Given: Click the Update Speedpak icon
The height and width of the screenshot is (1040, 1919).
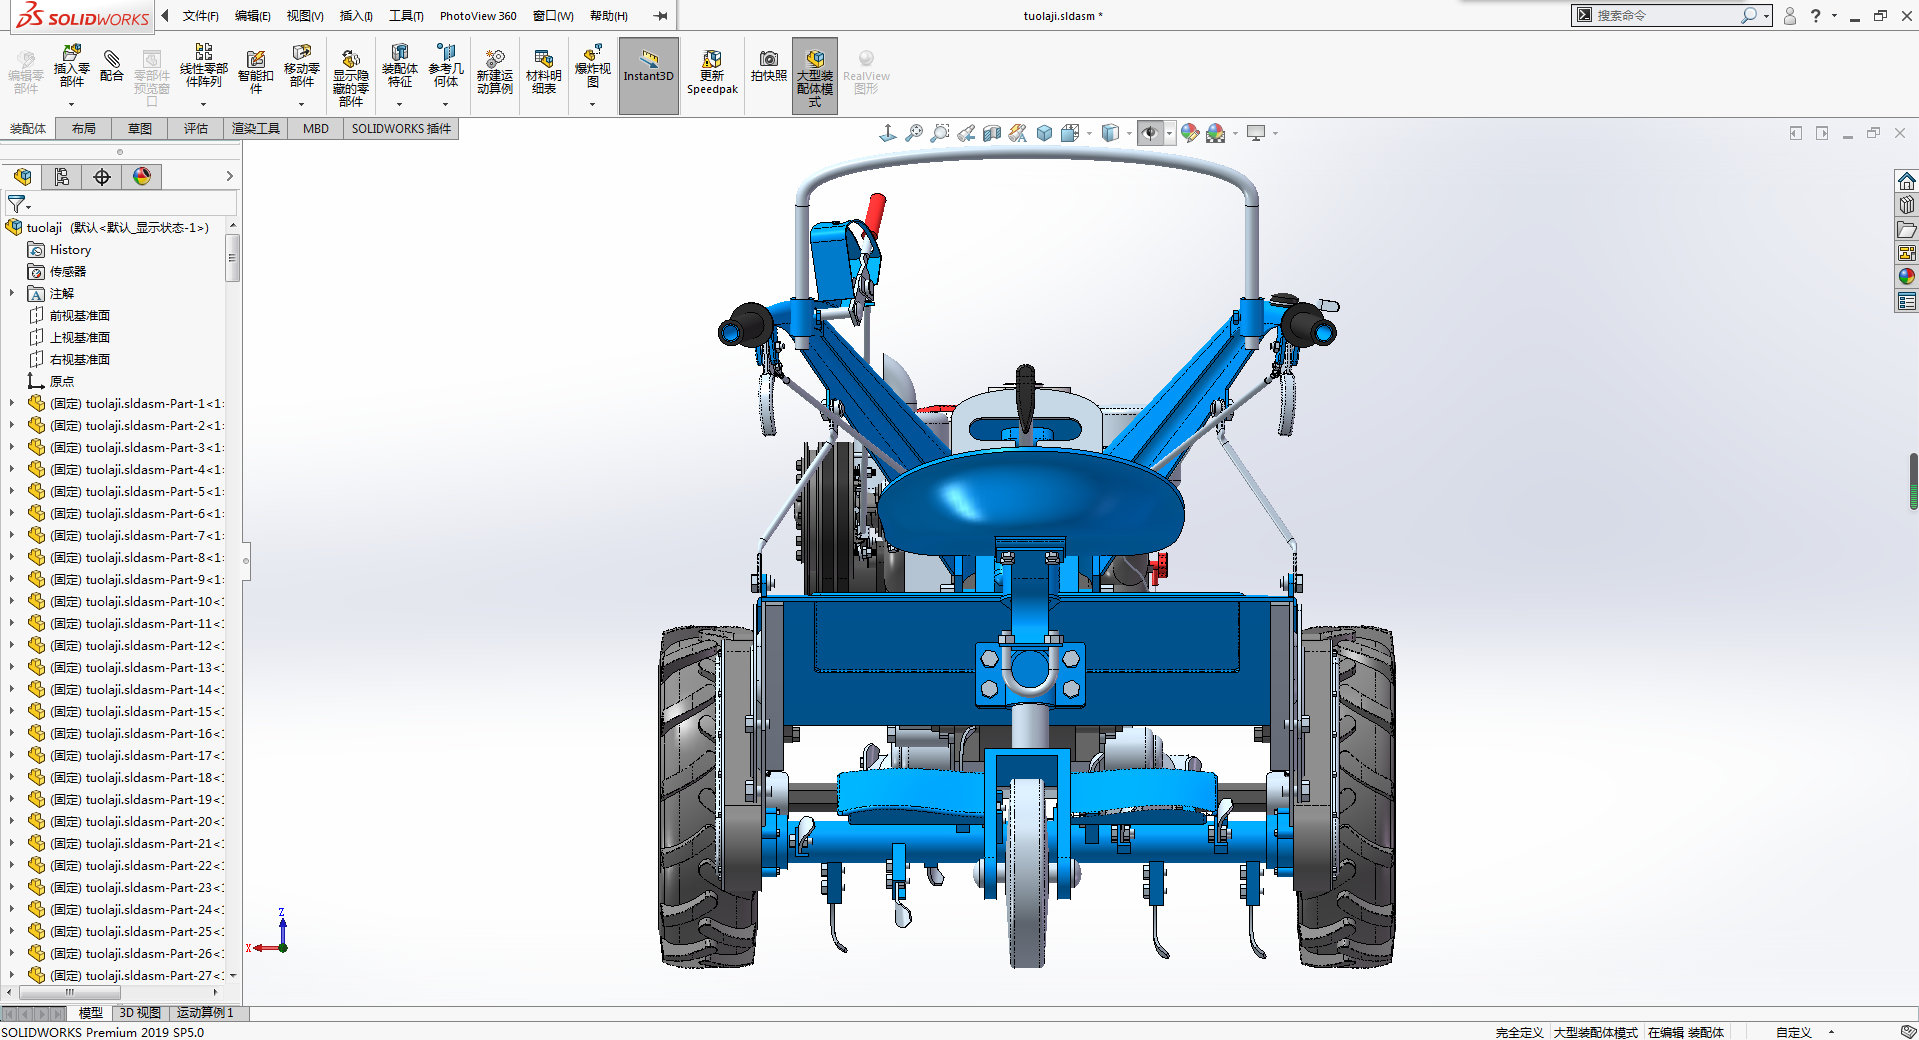Looking at the screenshot, I should 712,72.
